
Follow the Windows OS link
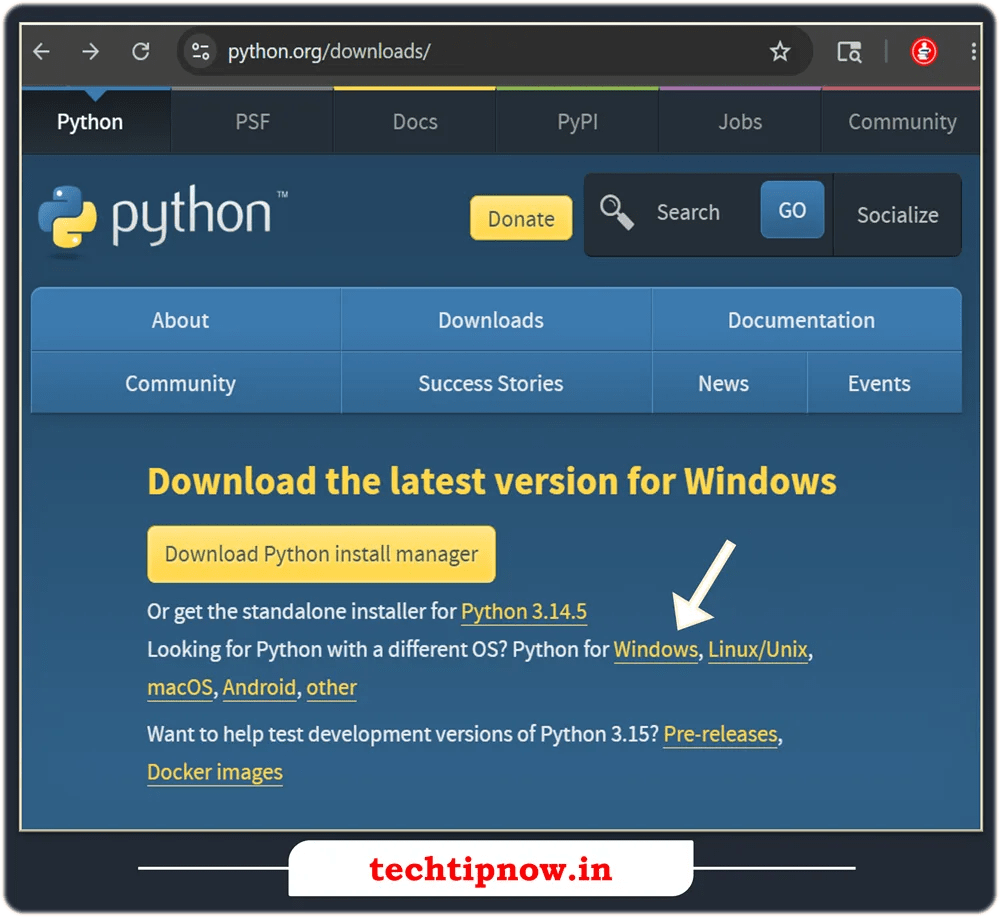tap(656, 650)
